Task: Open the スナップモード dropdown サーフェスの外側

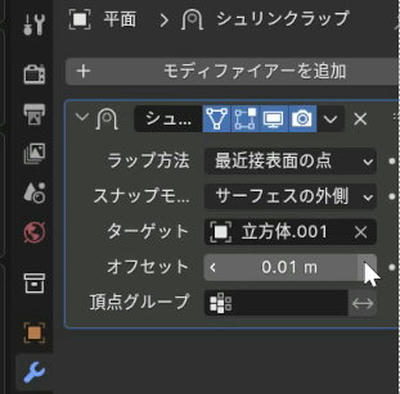Action: point(290,197)
